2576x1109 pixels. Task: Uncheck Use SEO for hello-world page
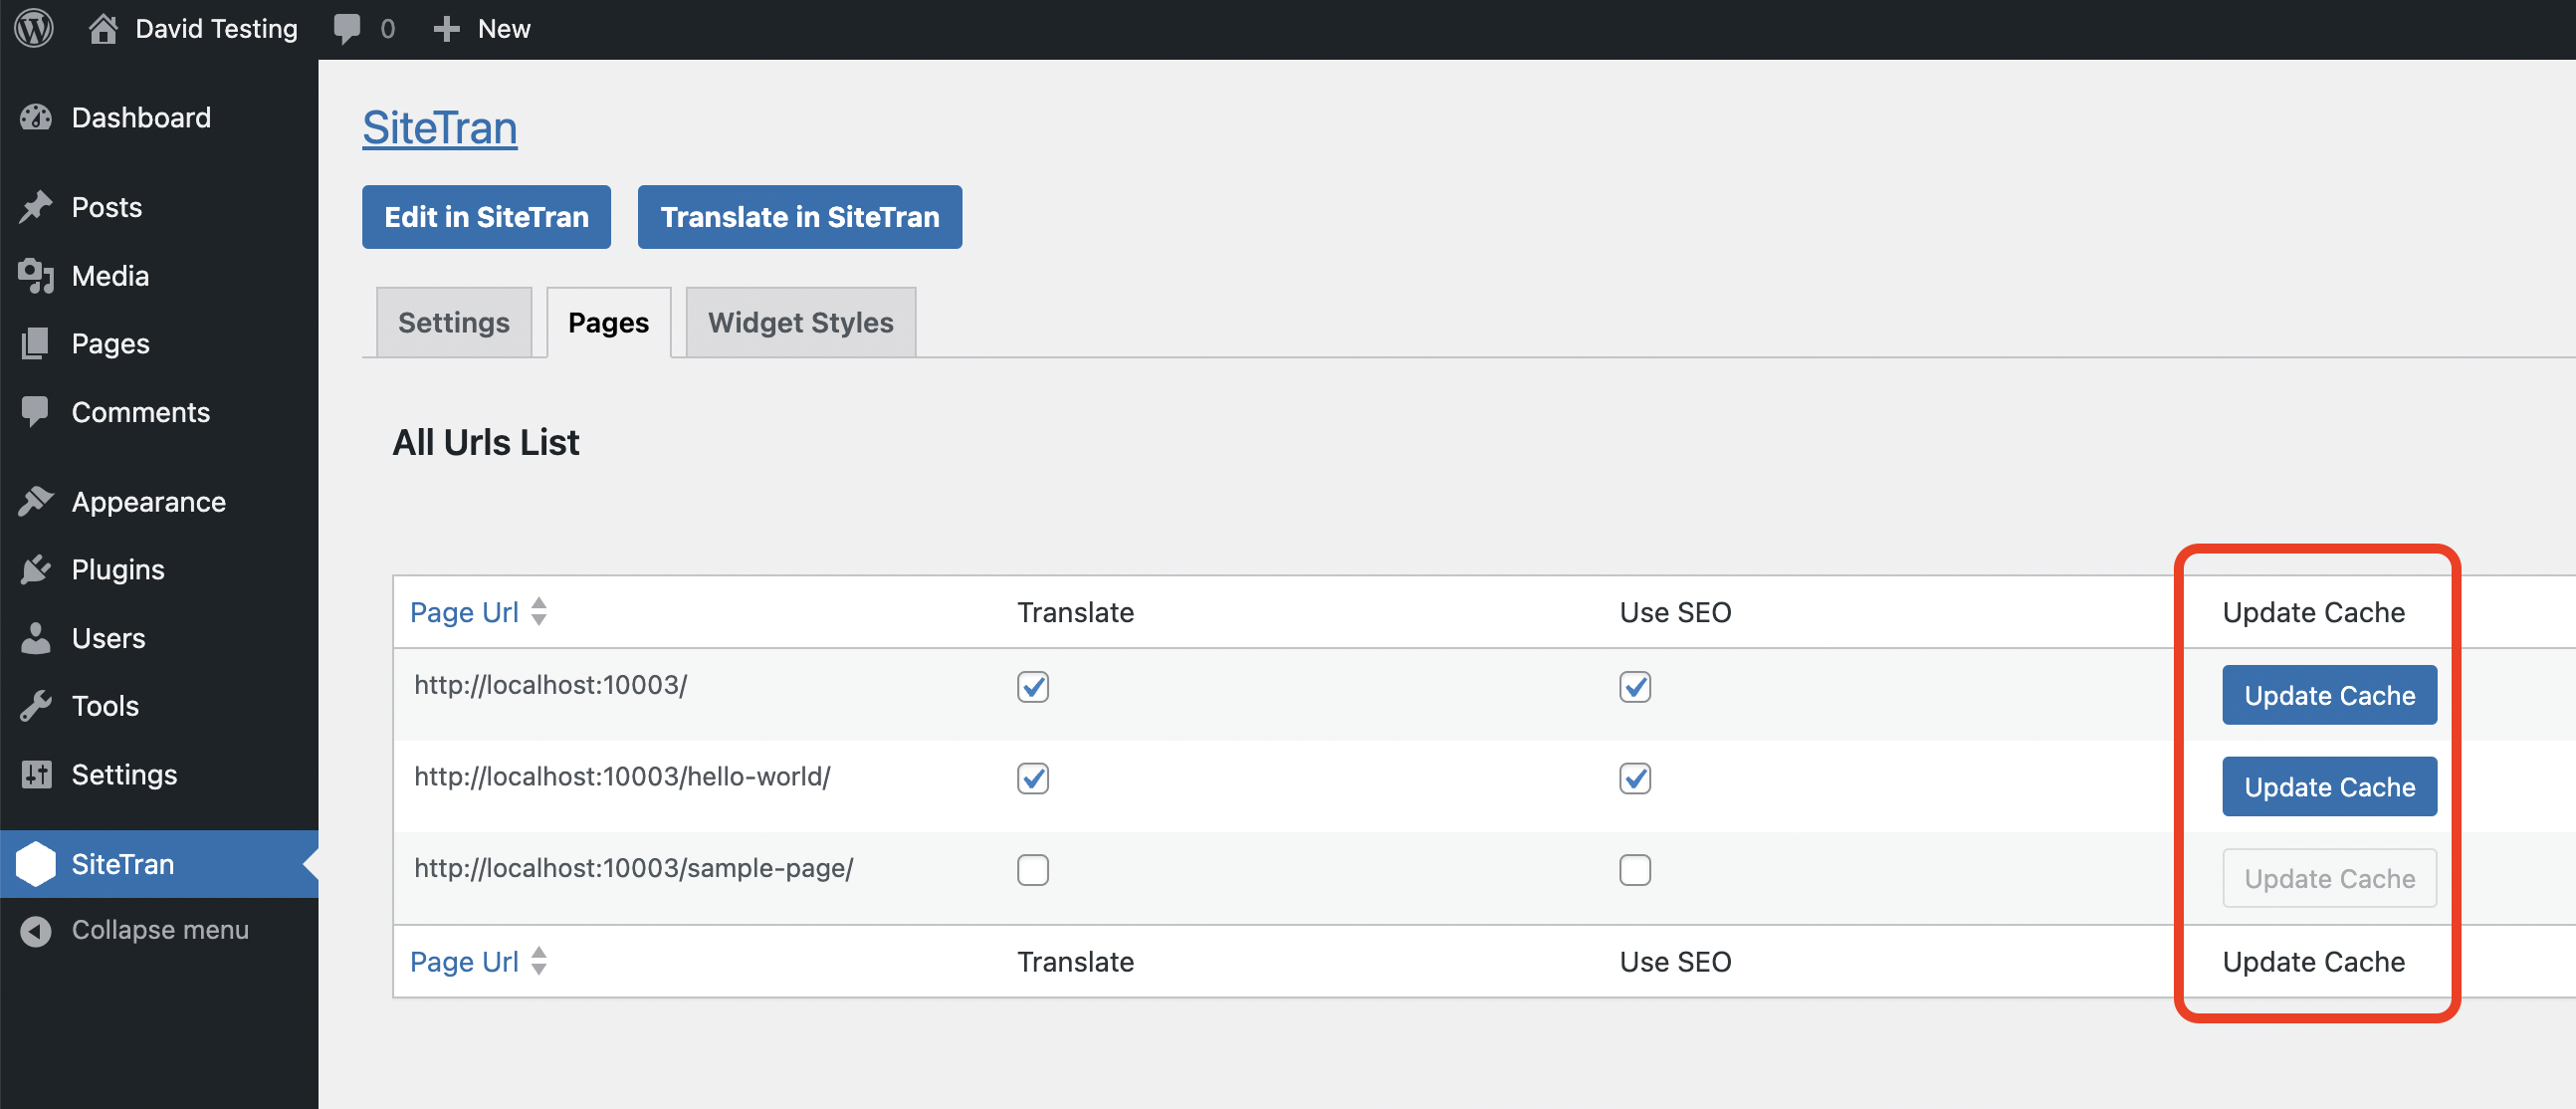coord(1635,779)
